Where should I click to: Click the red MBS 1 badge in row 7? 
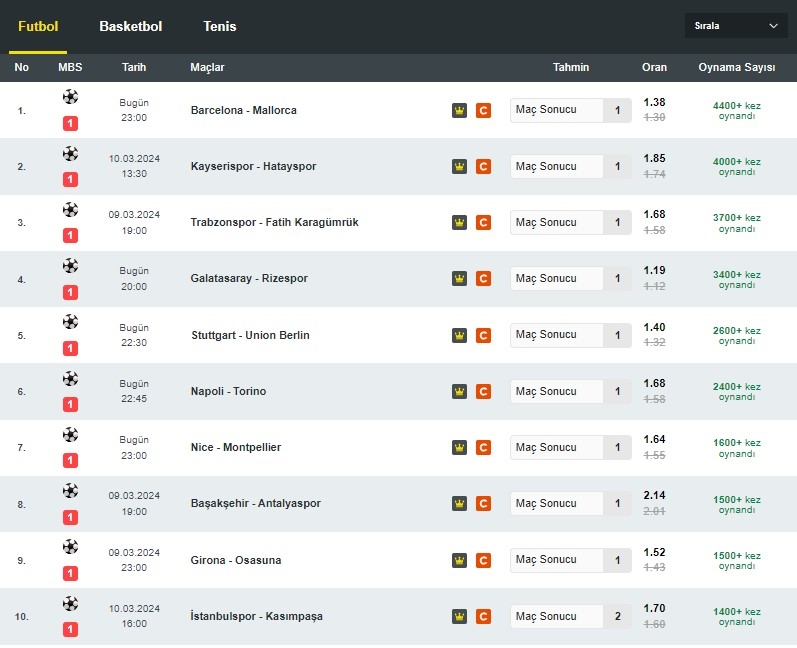pos(70,460)
